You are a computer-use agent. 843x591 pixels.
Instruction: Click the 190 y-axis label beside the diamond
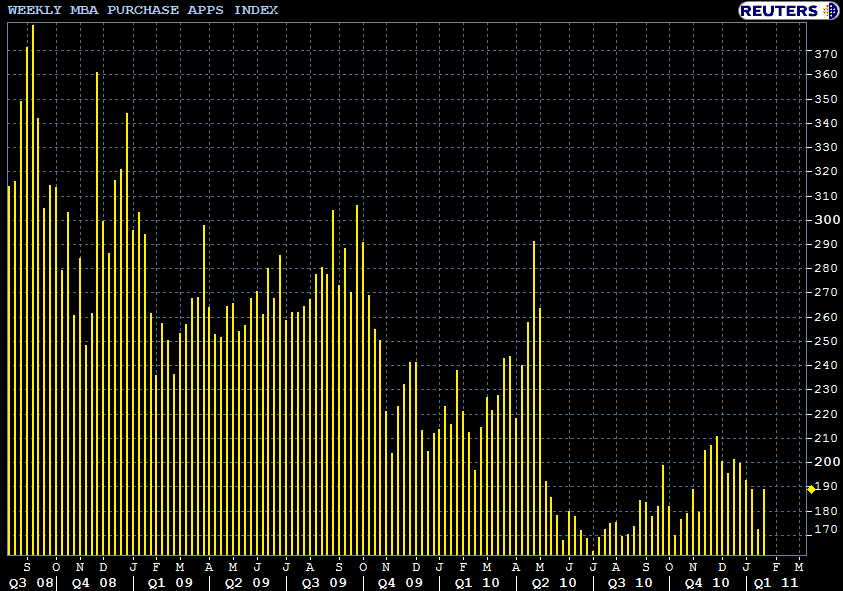[825, 486]
